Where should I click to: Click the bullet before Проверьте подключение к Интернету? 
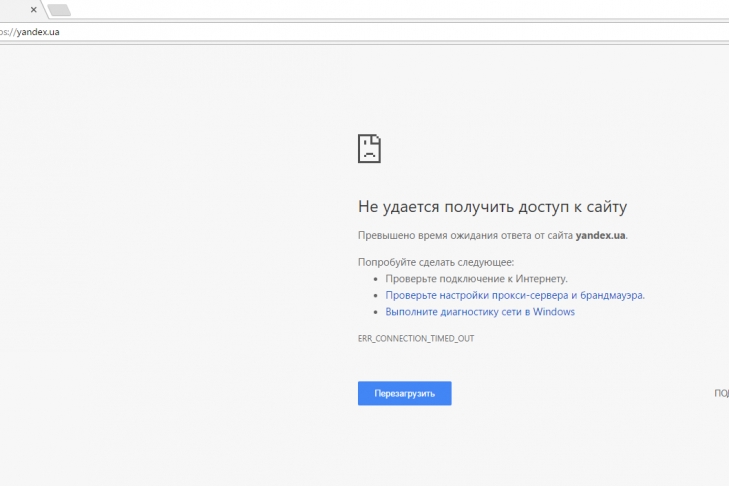(376, 279)
